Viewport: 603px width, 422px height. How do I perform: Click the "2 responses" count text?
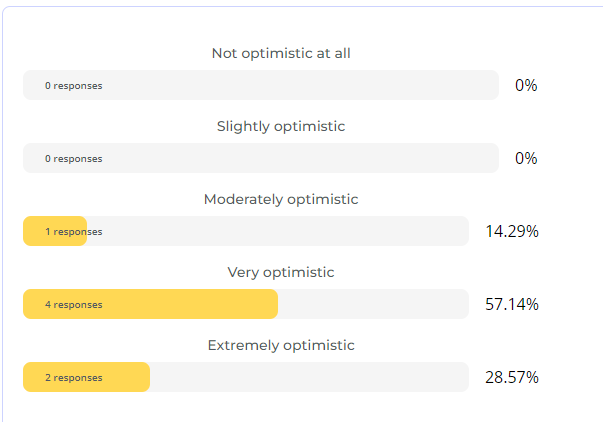pos(73,378)
